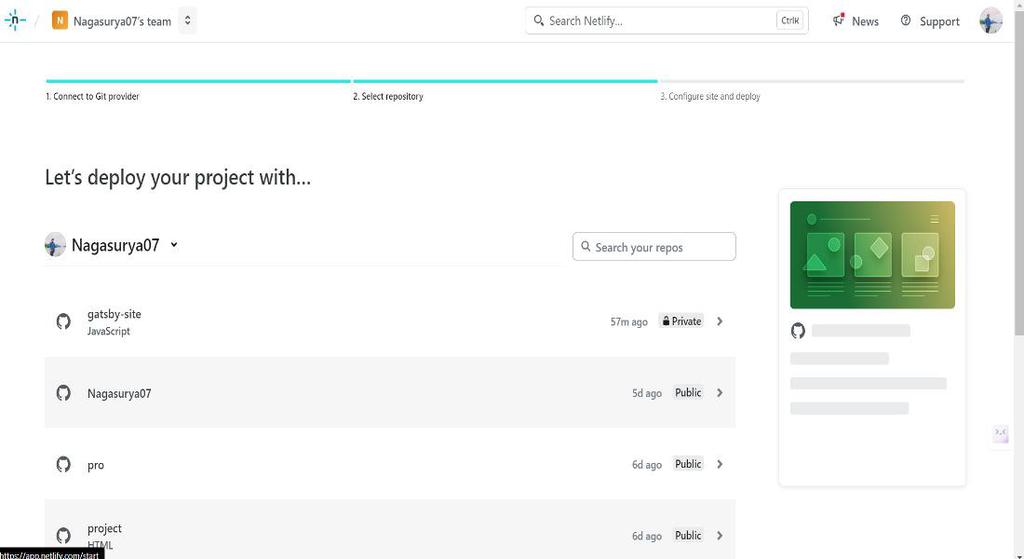Open the News megaphone icon
Screen dimensions: 1024x559
point(839,20)
